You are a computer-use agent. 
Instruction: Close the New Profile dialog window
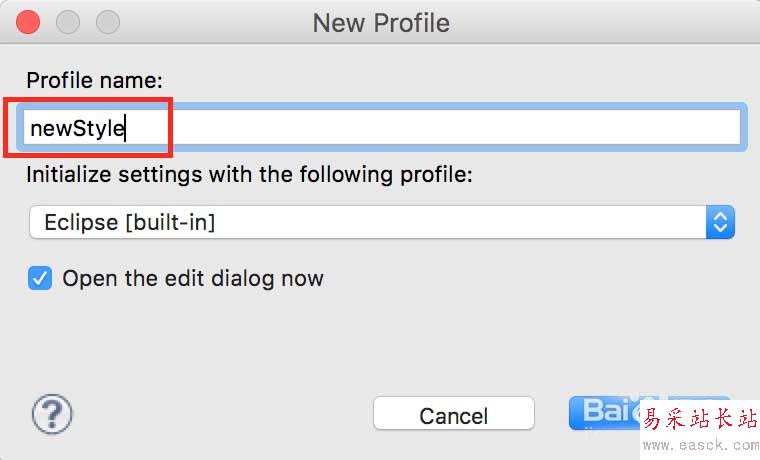(29, 21)
